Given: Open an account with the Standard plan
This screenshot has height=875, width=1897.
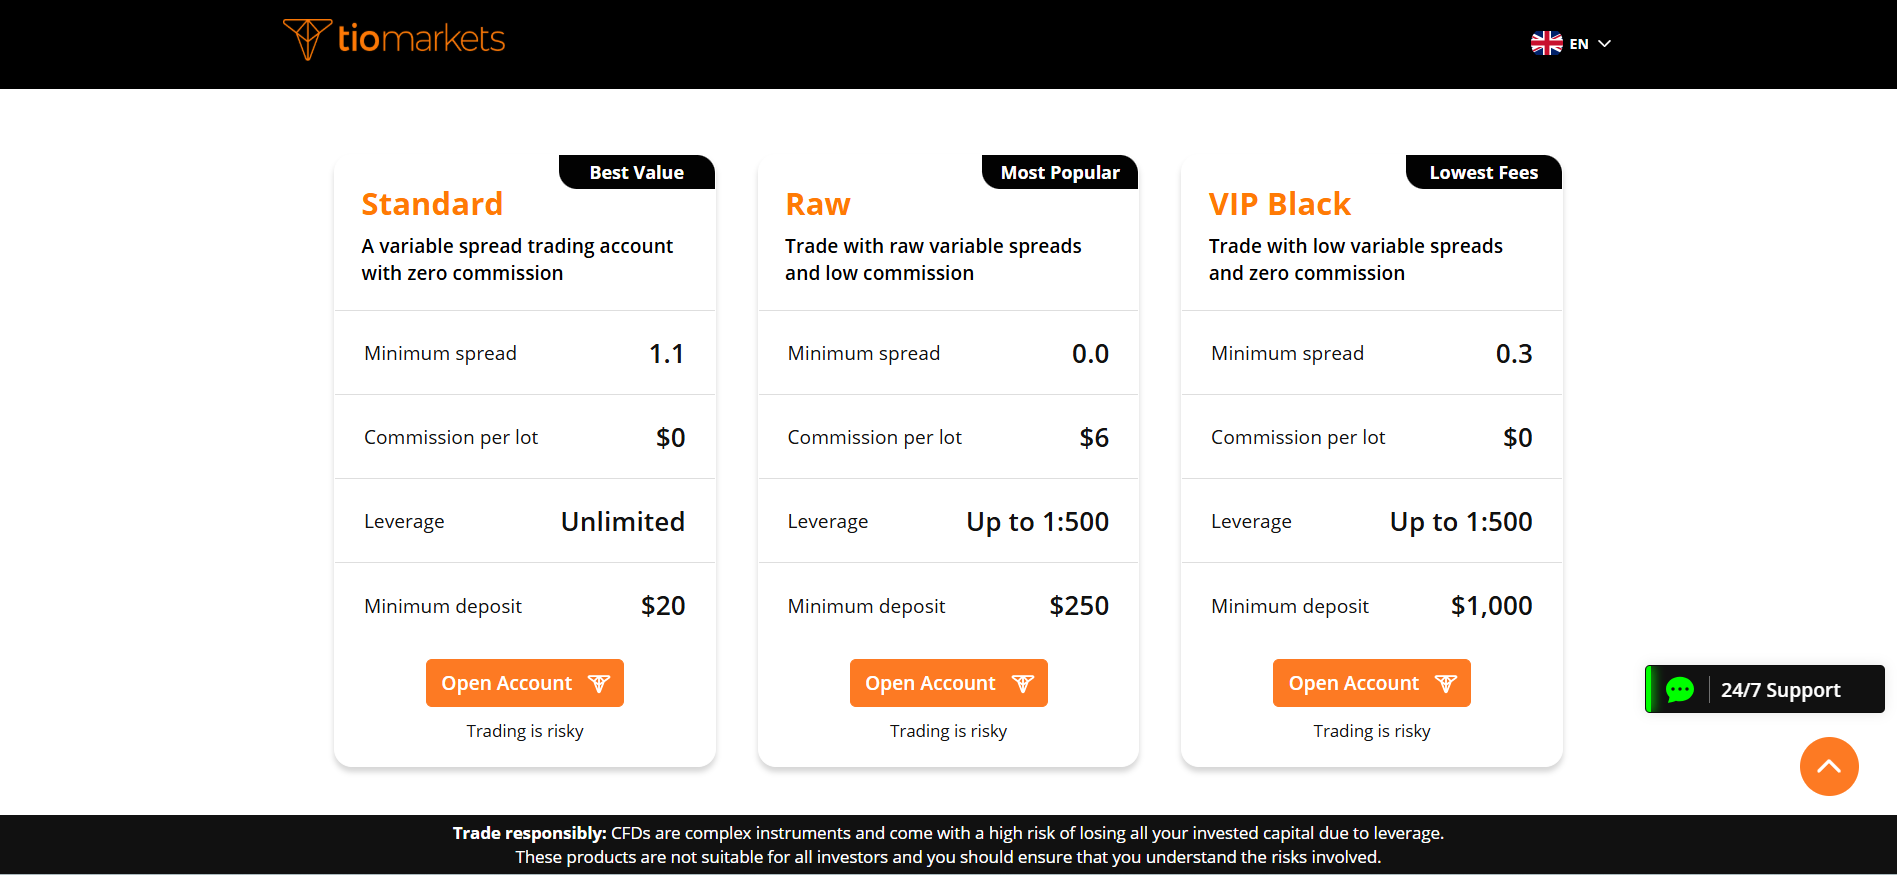Looking at the screenshot, I should [524, 683].
